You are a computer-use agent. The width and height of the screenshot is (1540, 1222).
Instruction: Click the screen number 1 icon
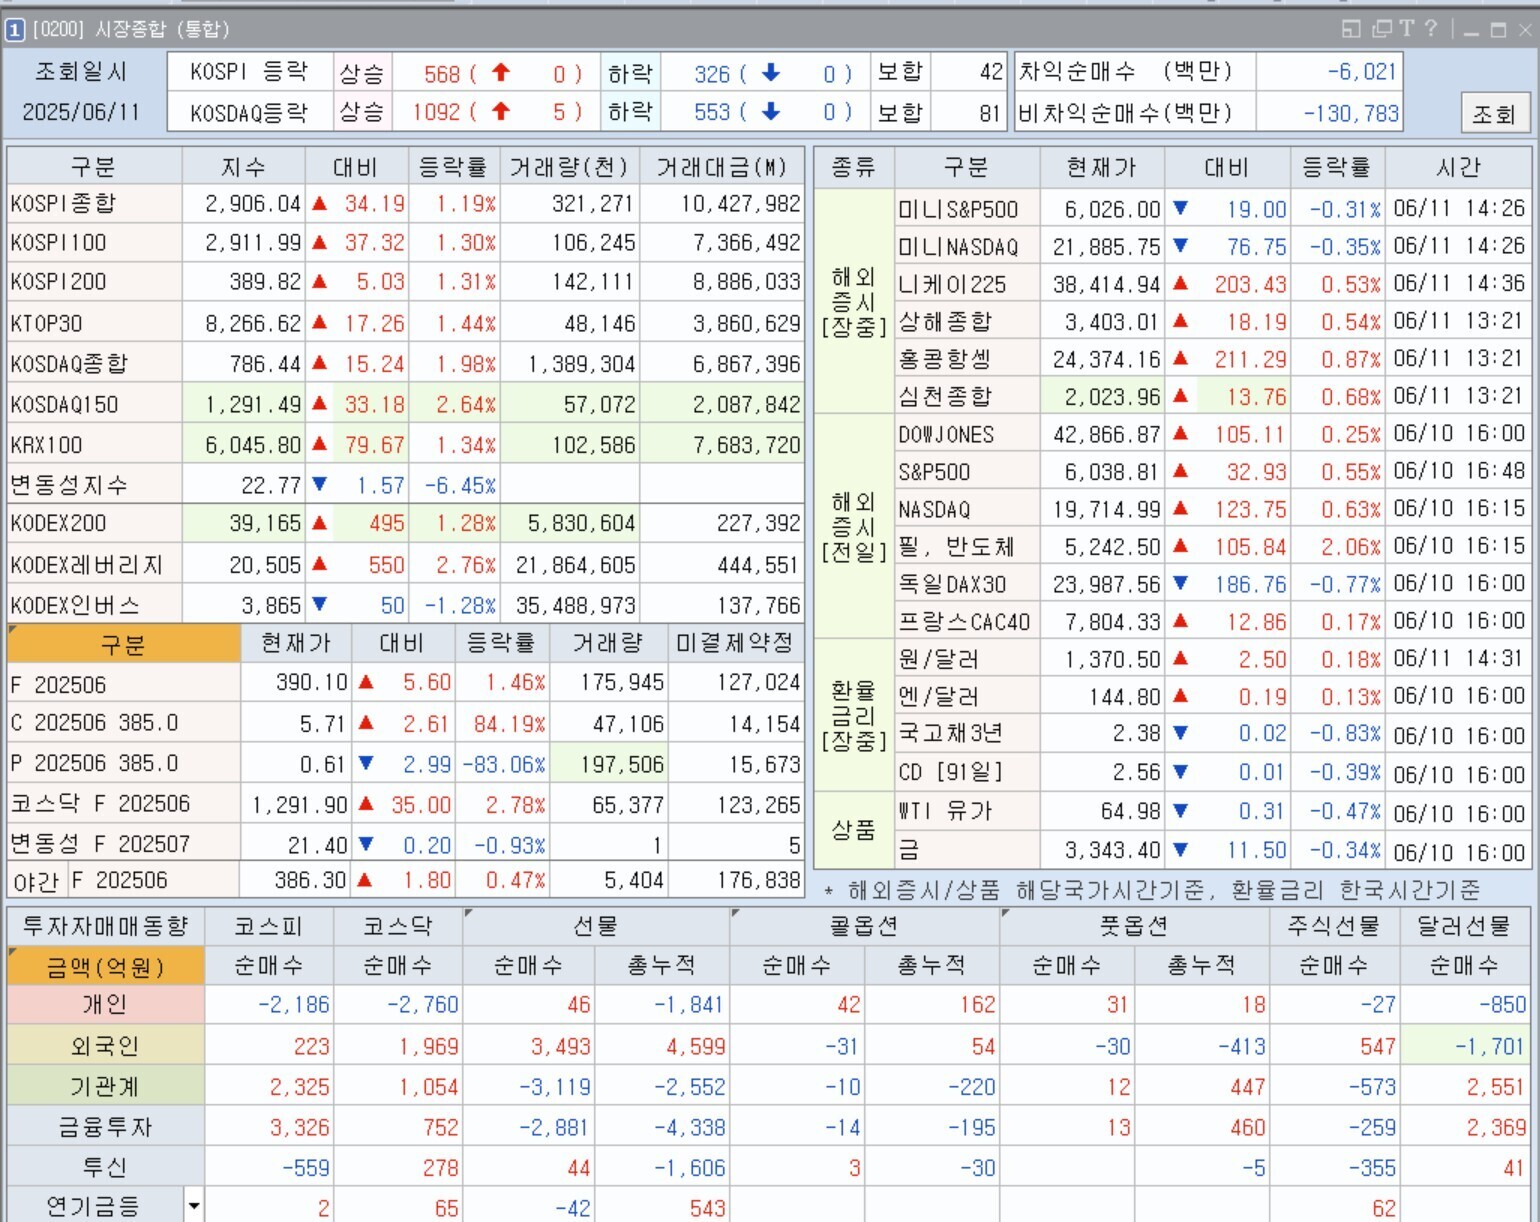point(14,30)
